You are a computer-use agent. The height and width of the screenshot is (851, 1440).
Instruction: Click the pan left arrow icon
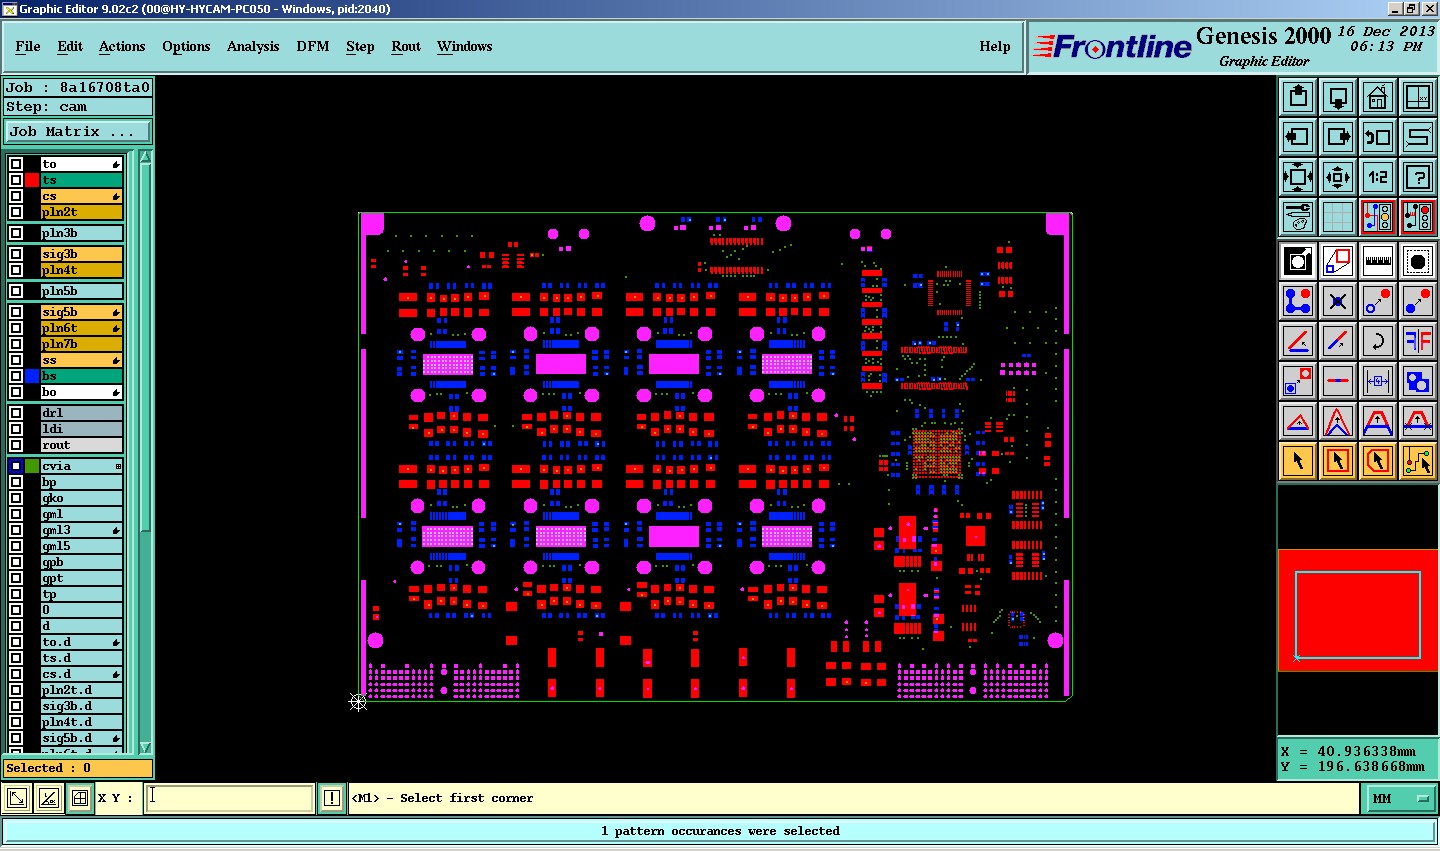1298,137
